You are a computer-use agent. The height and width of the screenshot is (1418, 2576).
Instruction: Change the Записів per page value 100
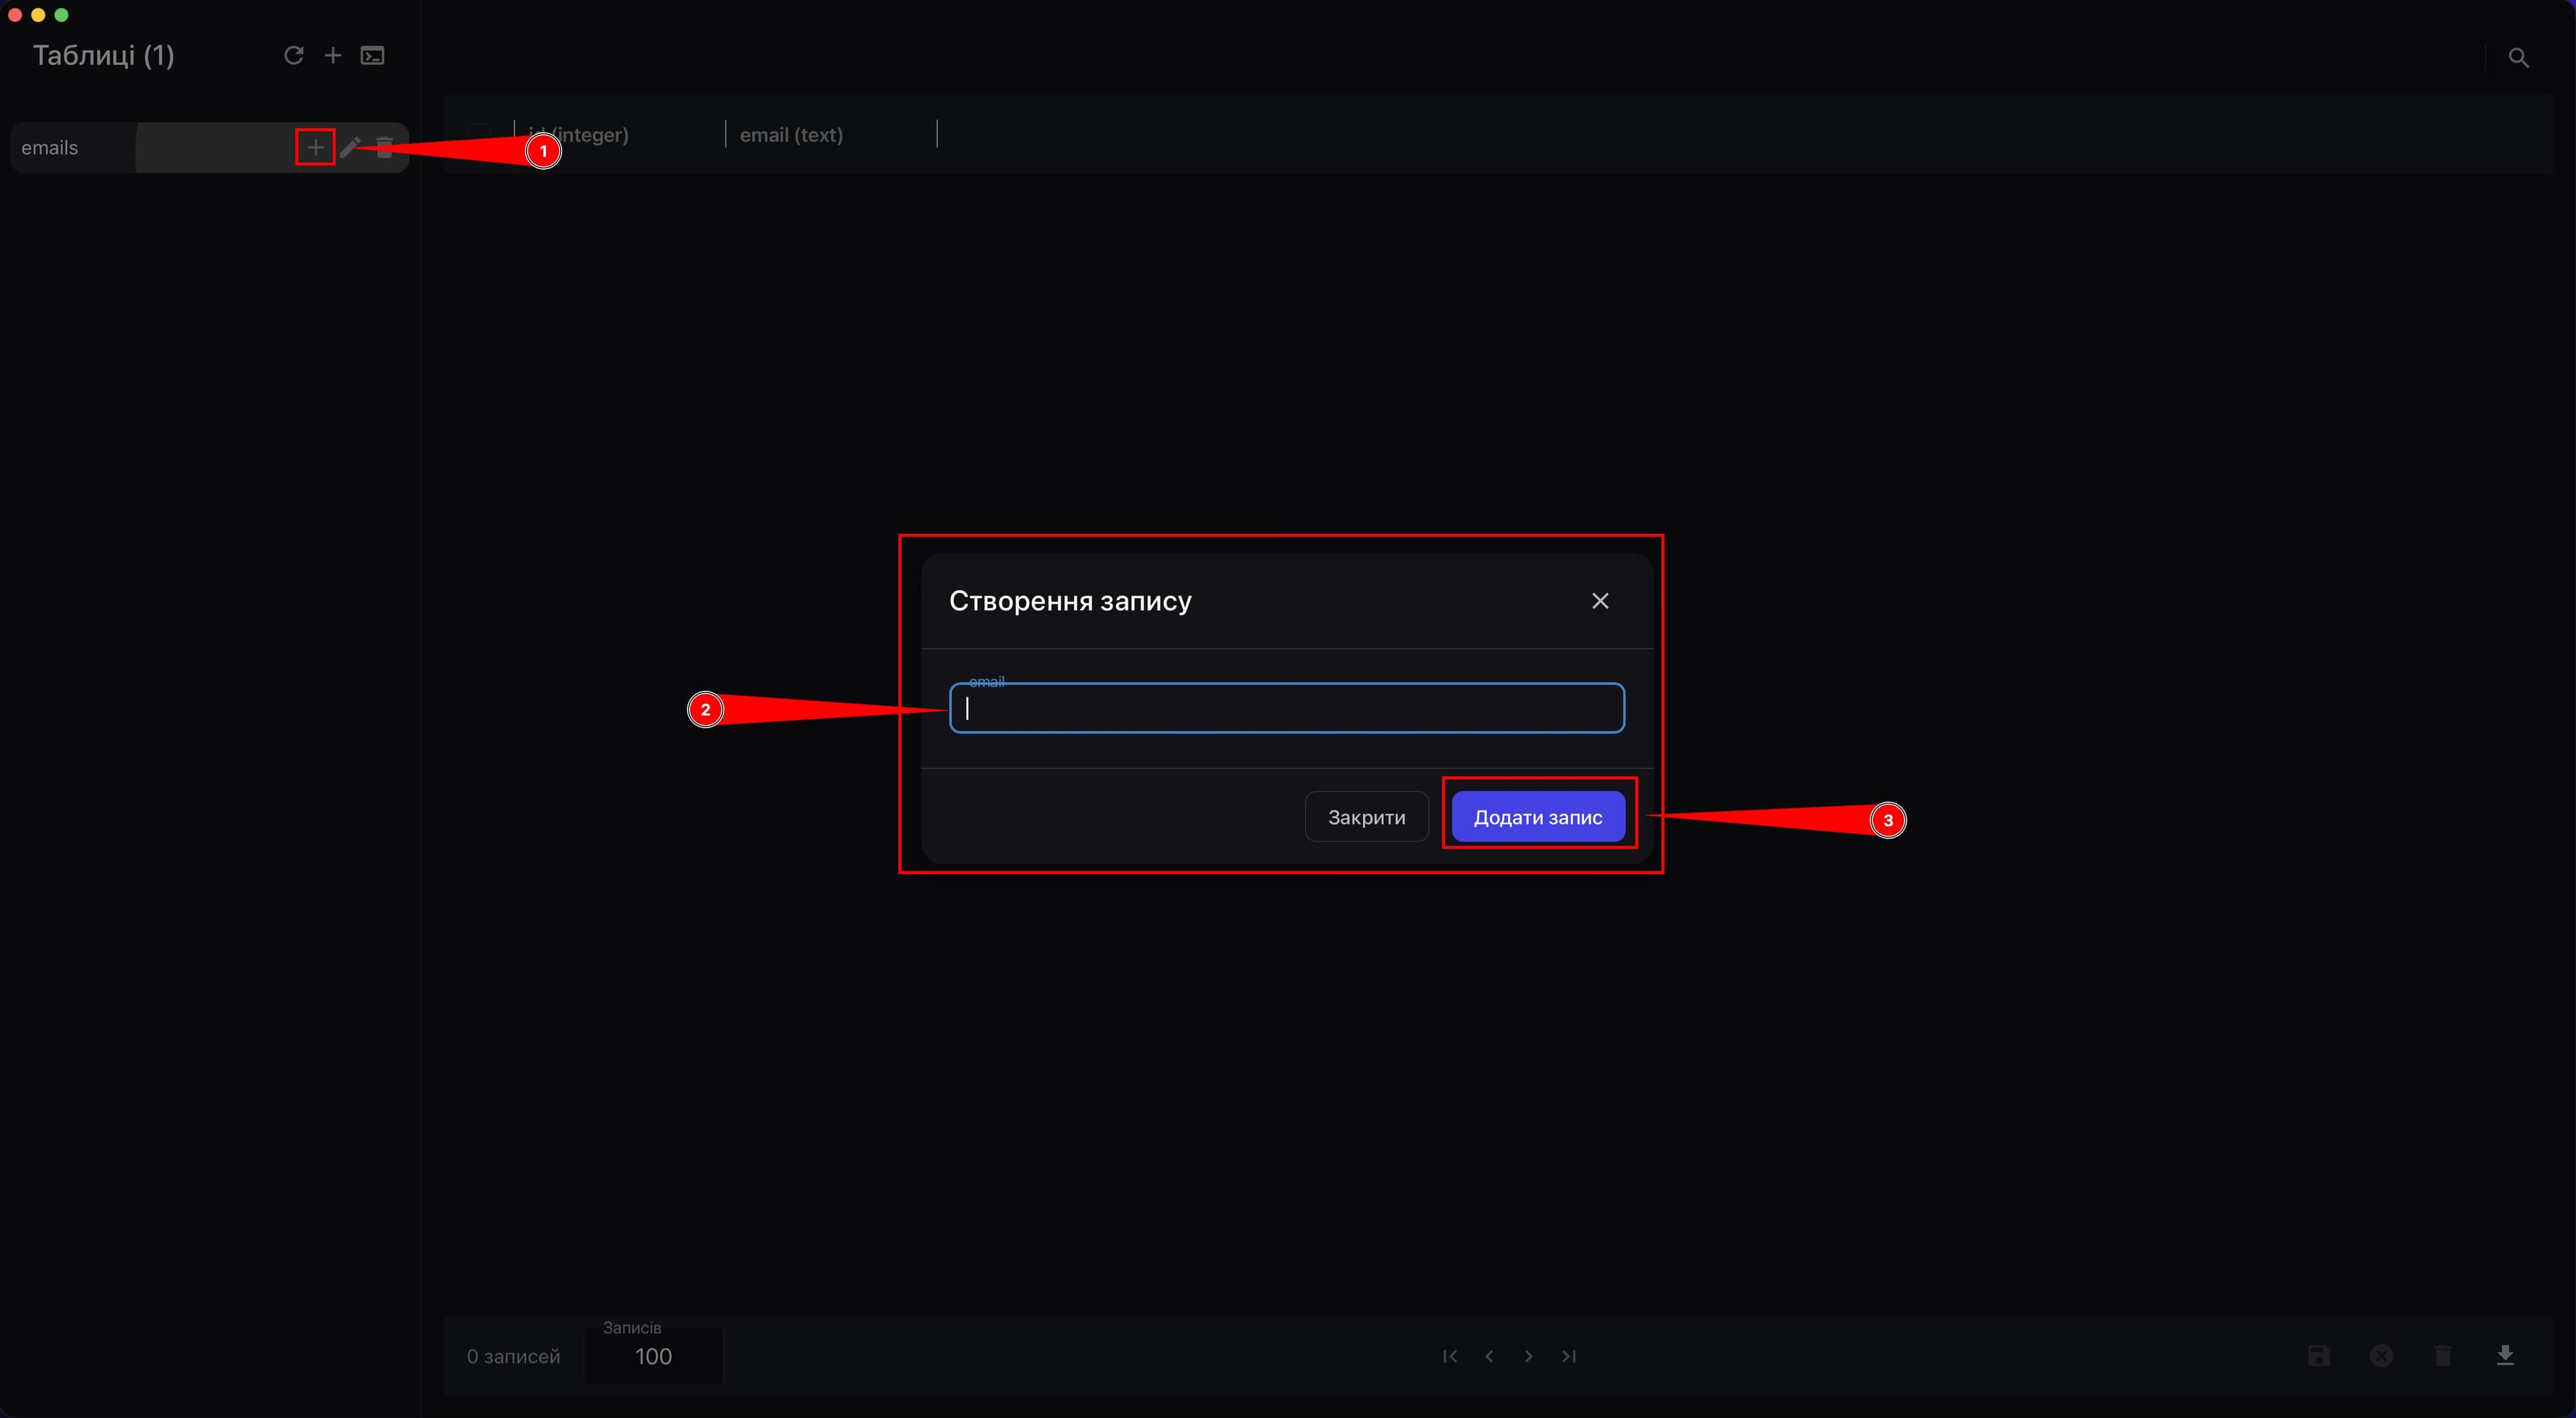653,1356
